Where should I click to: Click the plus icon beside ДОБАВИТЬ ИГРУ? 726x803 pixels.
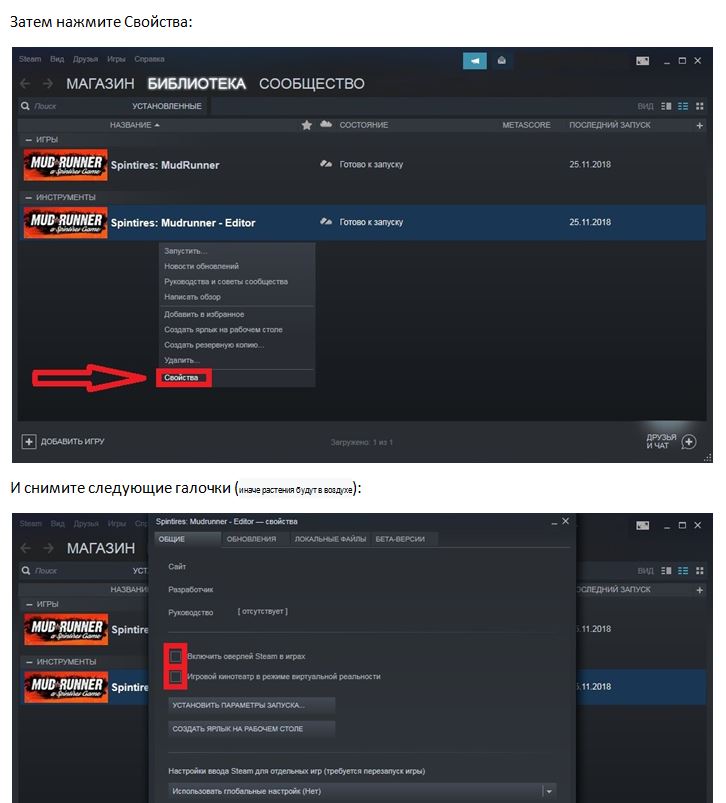click(x=29, y=441)
